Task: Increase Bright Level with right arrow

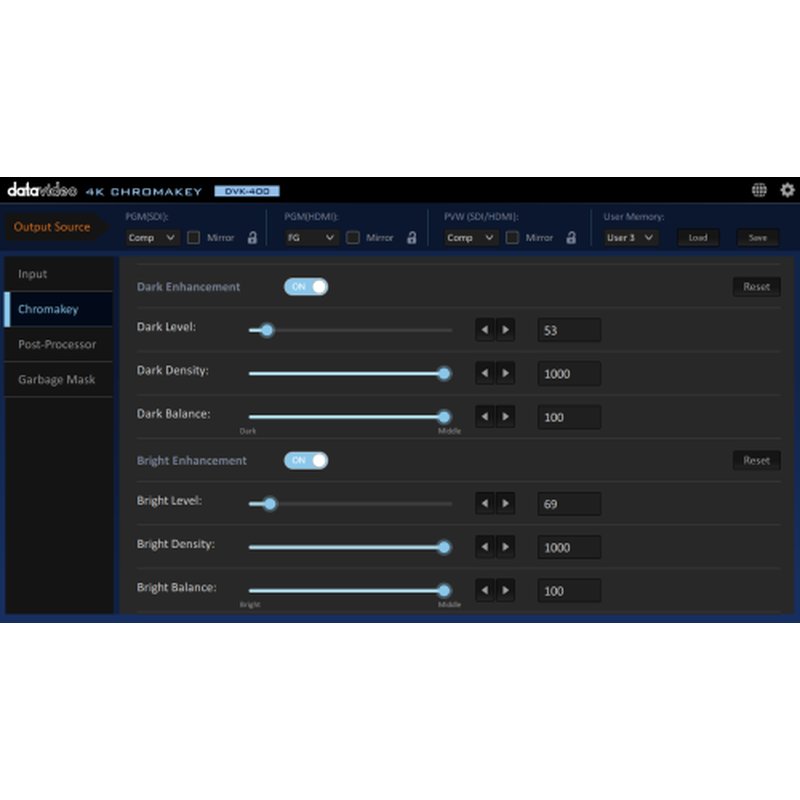Action: click(505, 504)
